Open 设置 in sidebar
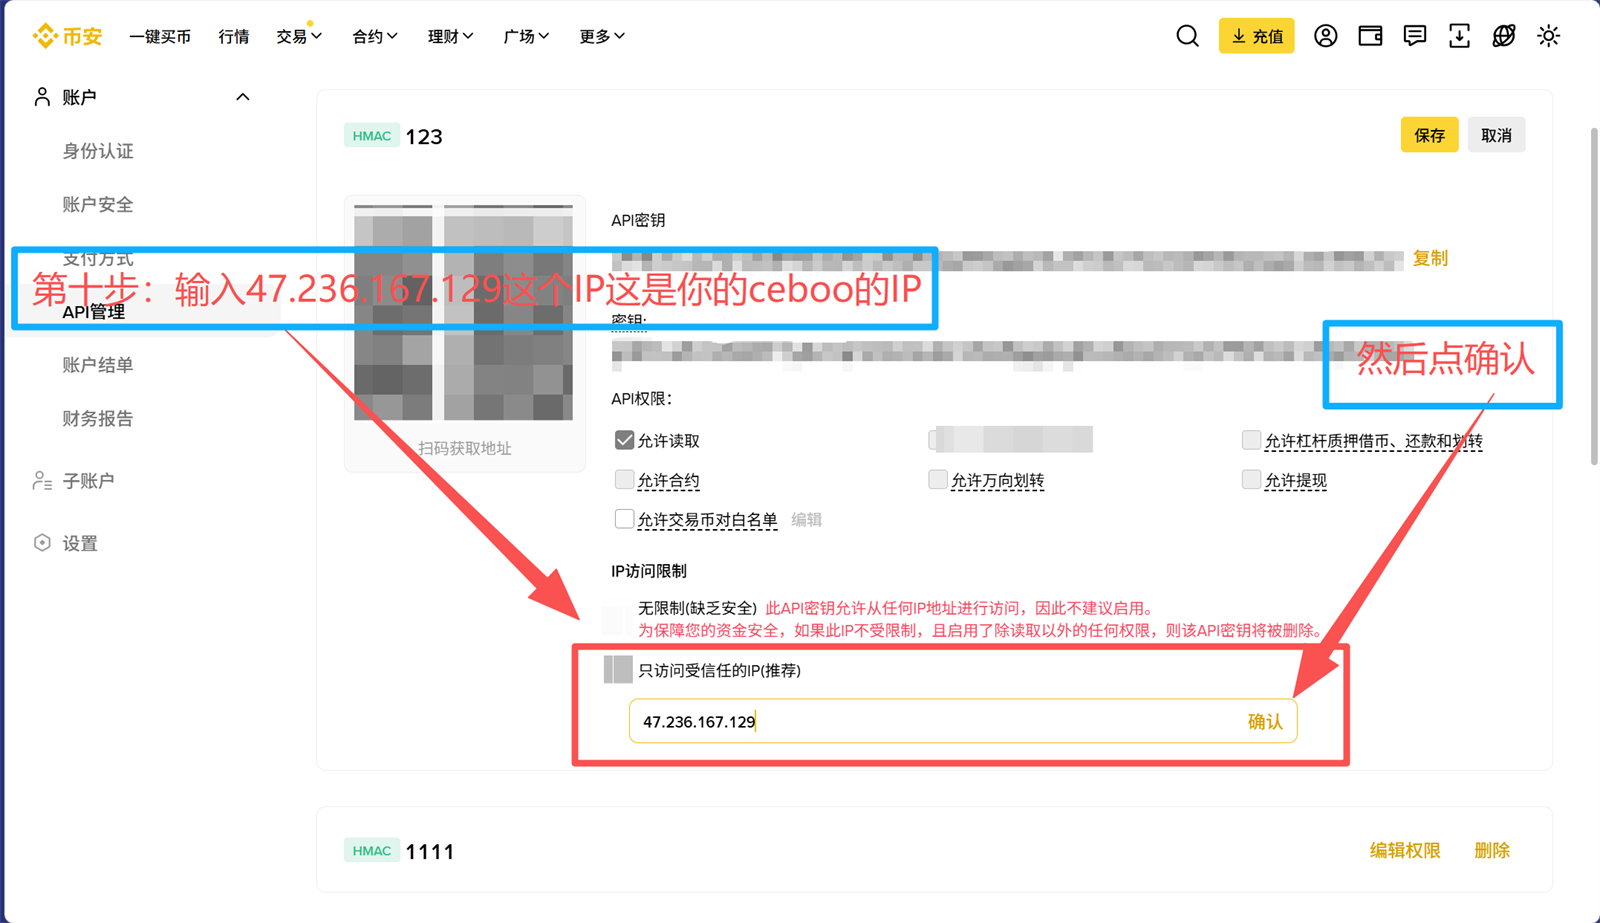This screenshot has height=923, width=1600. click(x=80, y=543)
